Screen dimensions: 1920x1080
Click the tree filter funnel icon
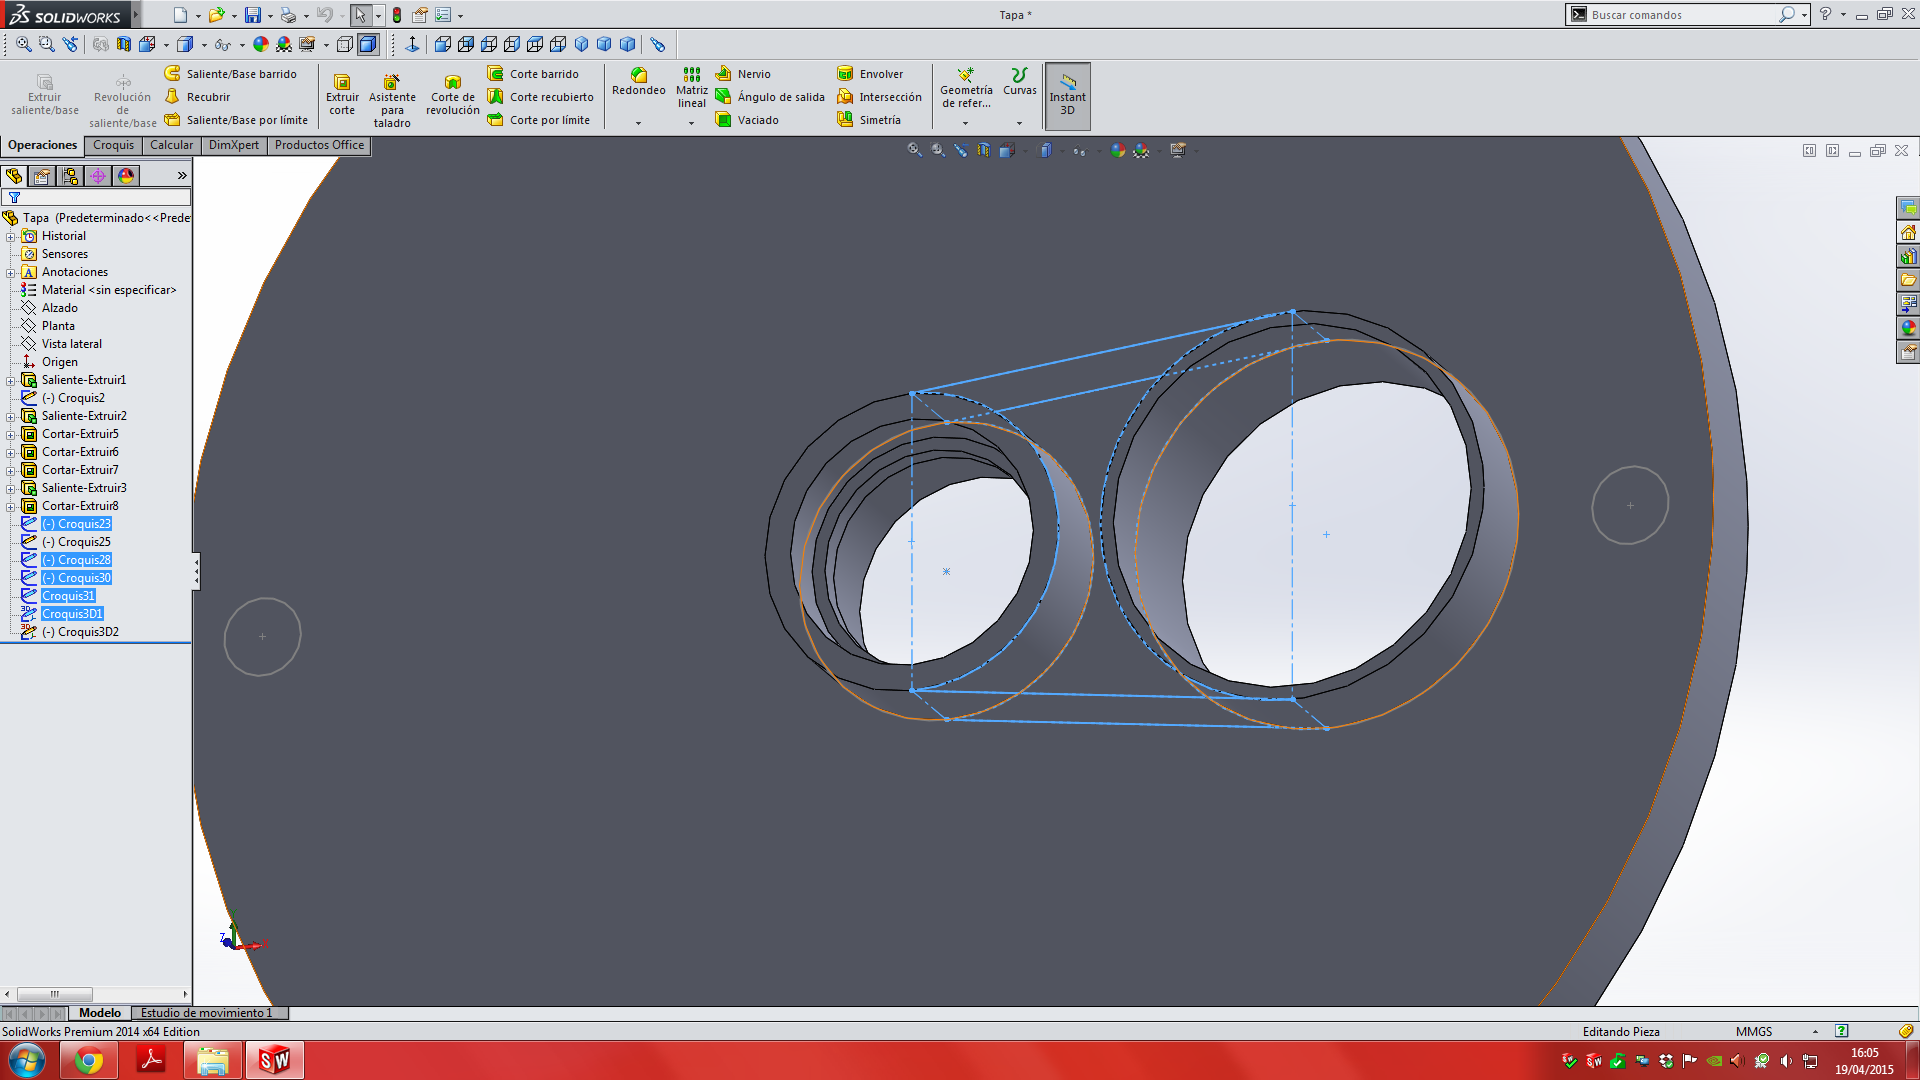[14, 198]
